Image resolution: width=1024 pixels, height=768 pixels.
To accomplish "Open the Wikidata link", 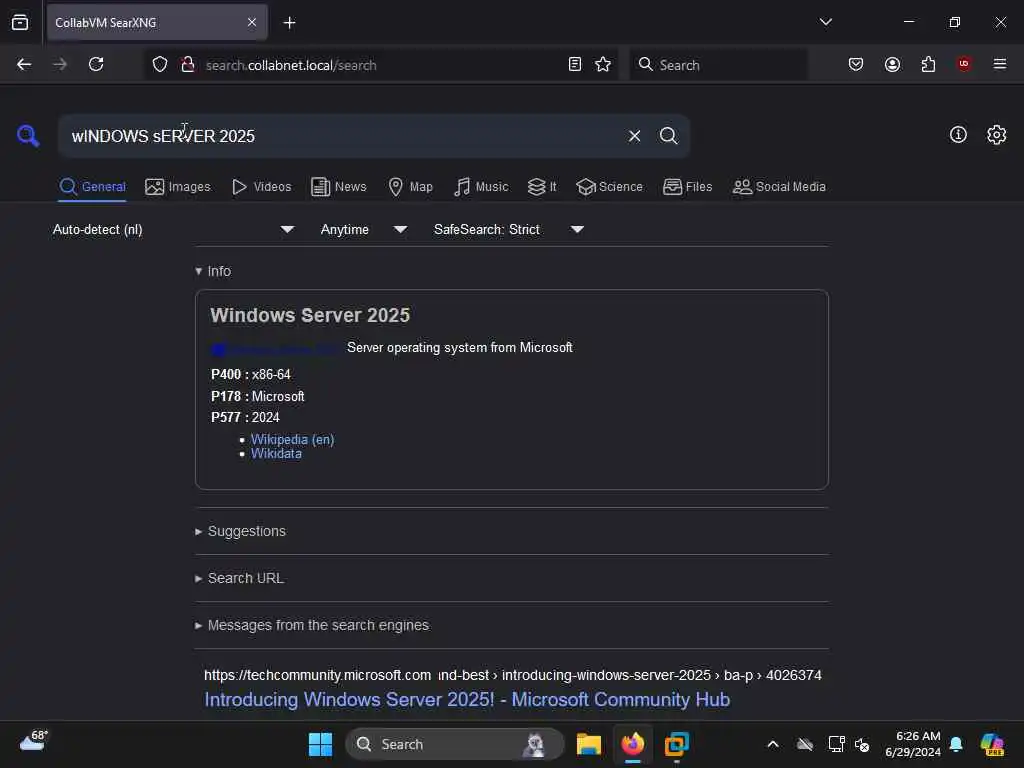I will 276,453.
